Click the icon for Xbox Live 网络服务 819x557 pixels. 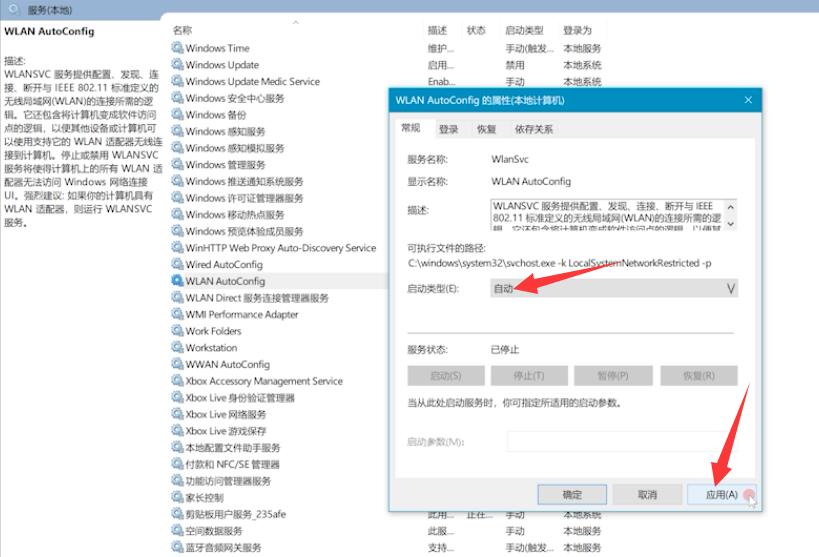178,414
